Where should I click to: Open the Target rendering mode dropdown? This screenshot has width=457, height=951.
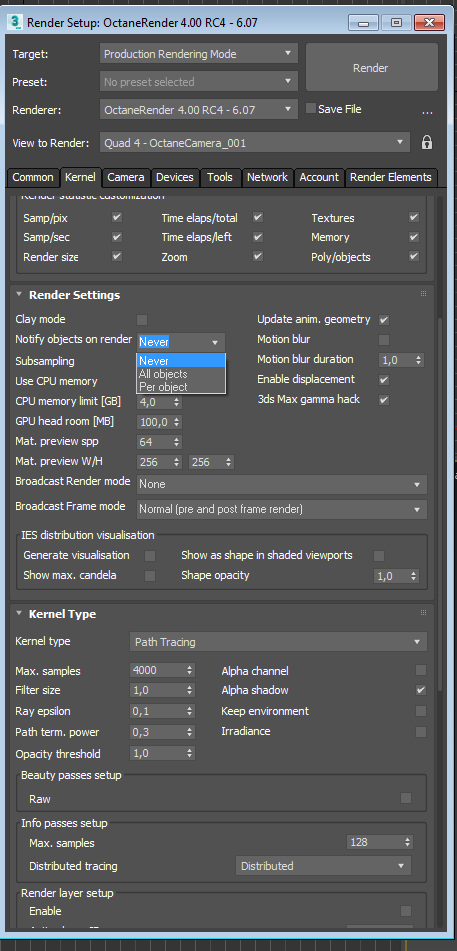(198, 54)
